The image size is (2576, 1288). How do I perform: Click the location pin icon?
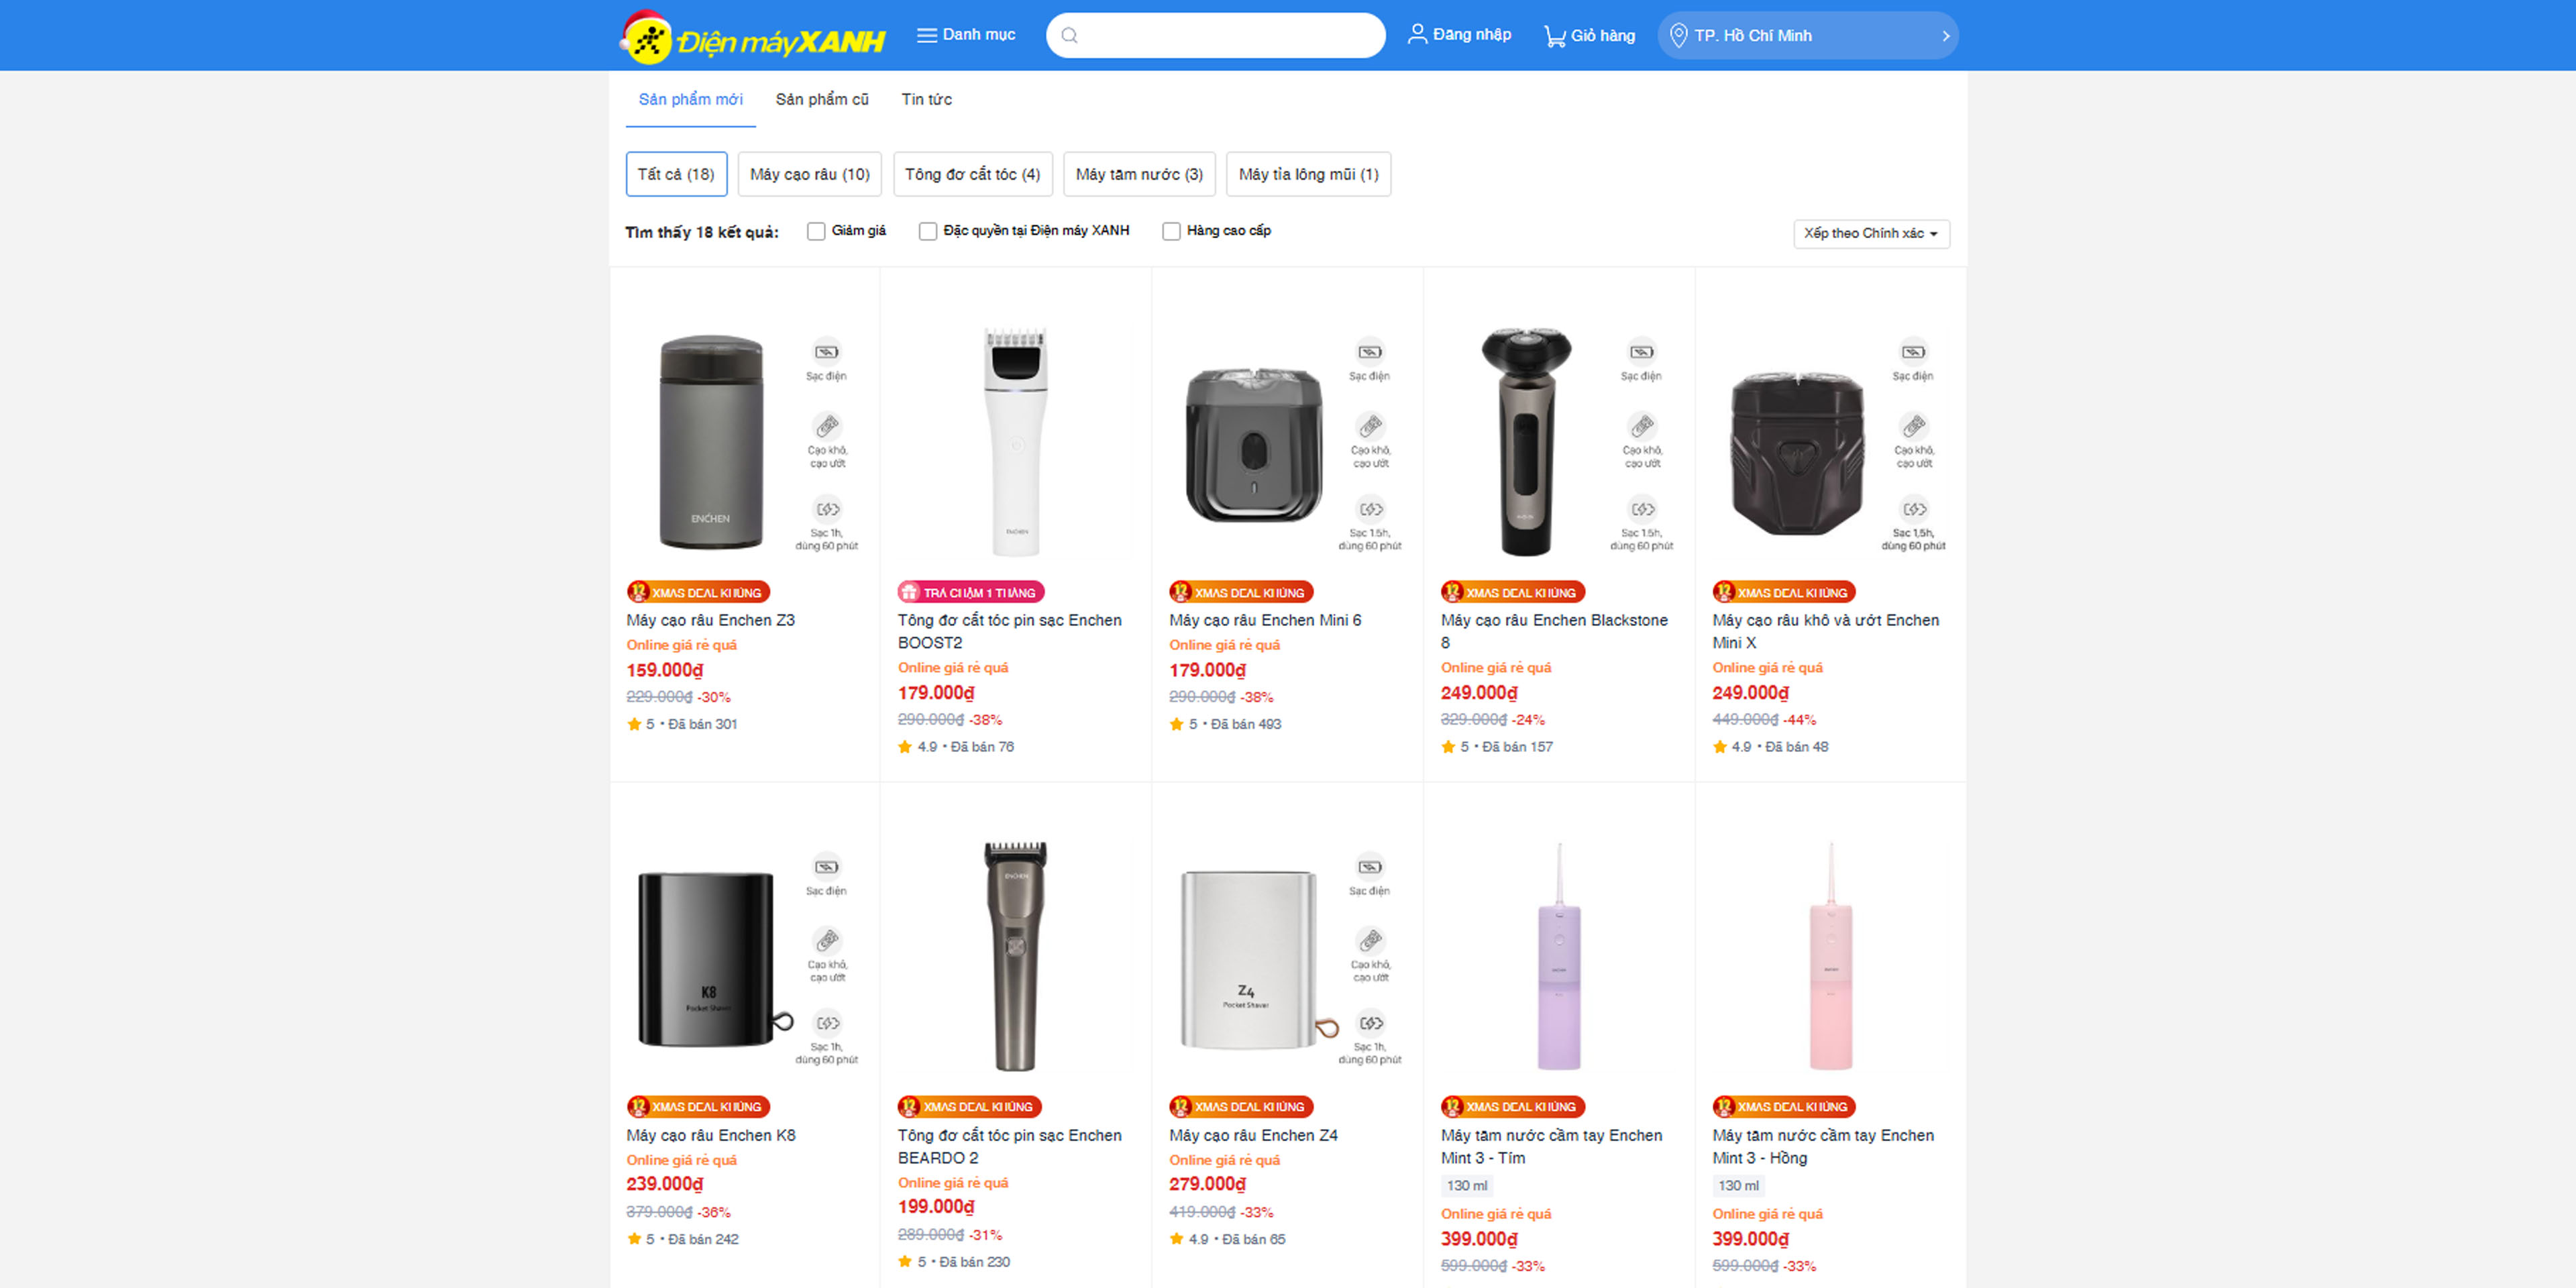pyautogui.click(x=1678, y=36)
